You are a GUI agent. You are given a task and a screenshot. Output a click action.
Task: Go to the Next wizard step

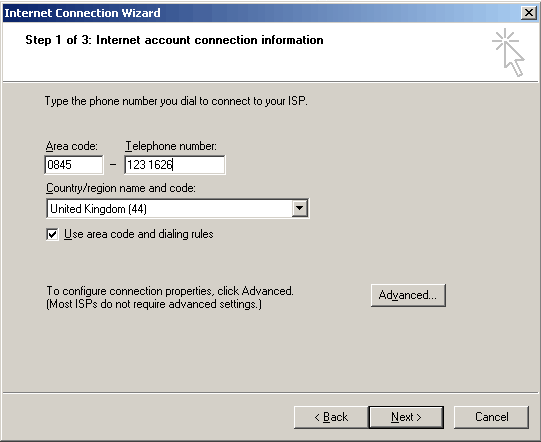406,417
